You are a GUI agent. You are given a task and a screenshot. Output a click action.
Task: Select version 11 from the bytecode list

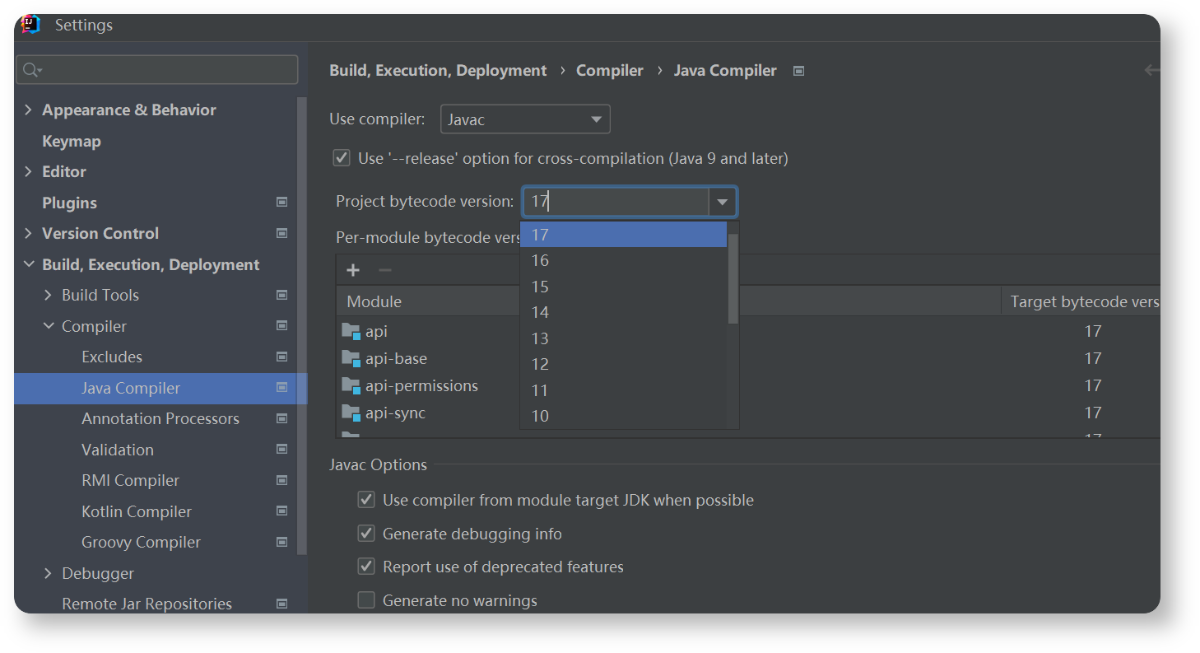tap(540, 390)
